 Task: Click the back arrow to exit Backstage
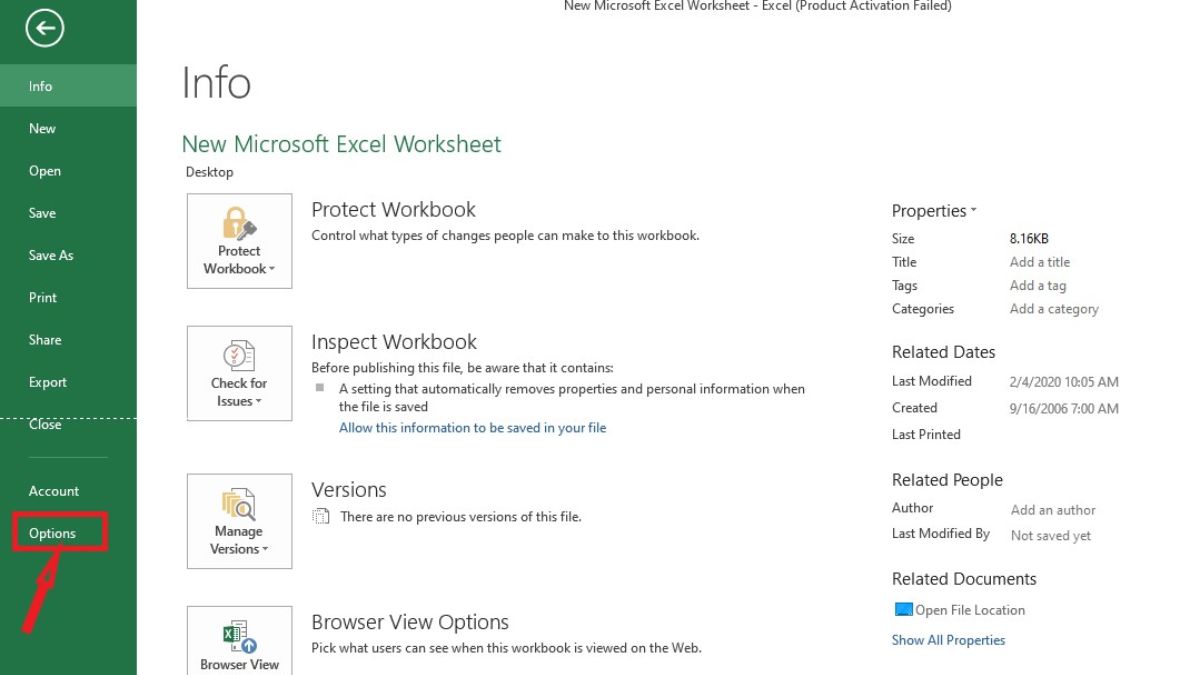pos(45,29)
